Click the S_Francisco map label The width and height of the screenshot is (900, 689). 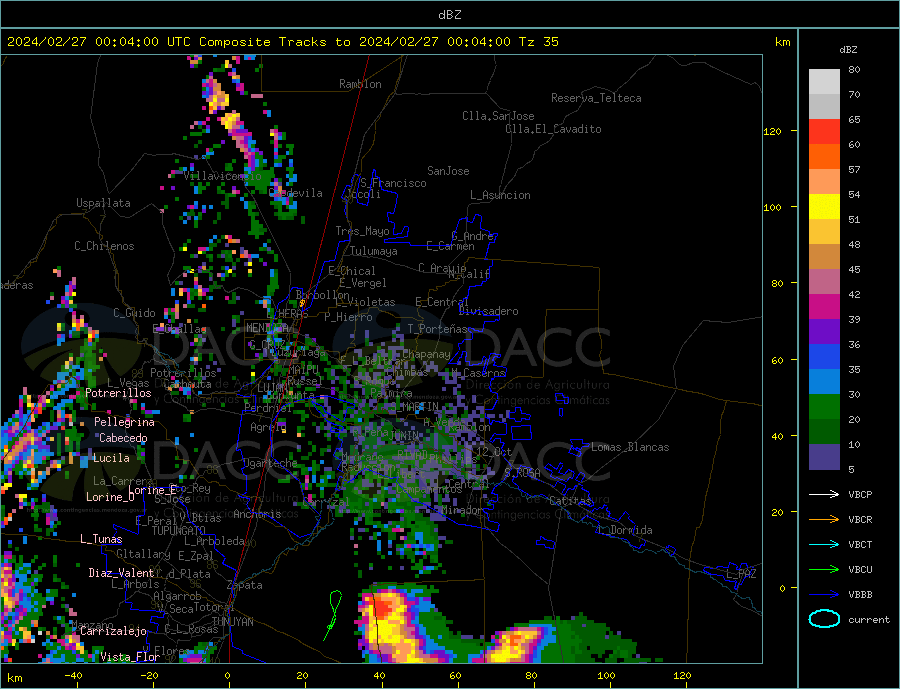coord(393,183)
